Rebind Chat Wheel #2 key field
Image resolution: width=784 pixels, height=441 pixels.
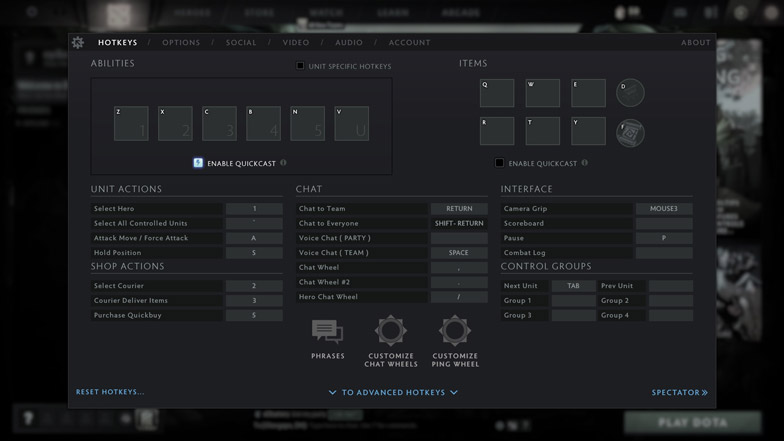[x=459, y=282]
